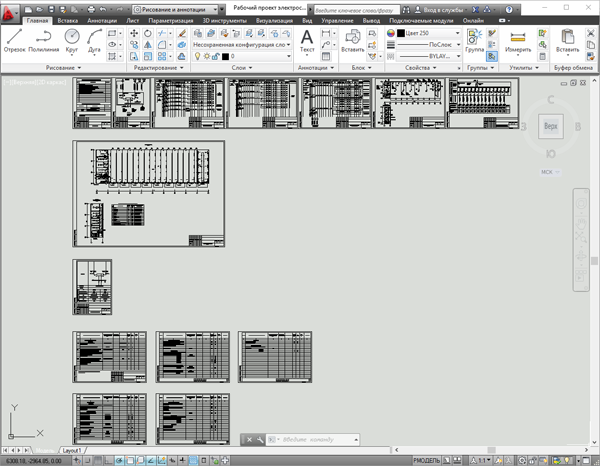Click the Верх face of the ViewCube

click(x=551, y=126)
